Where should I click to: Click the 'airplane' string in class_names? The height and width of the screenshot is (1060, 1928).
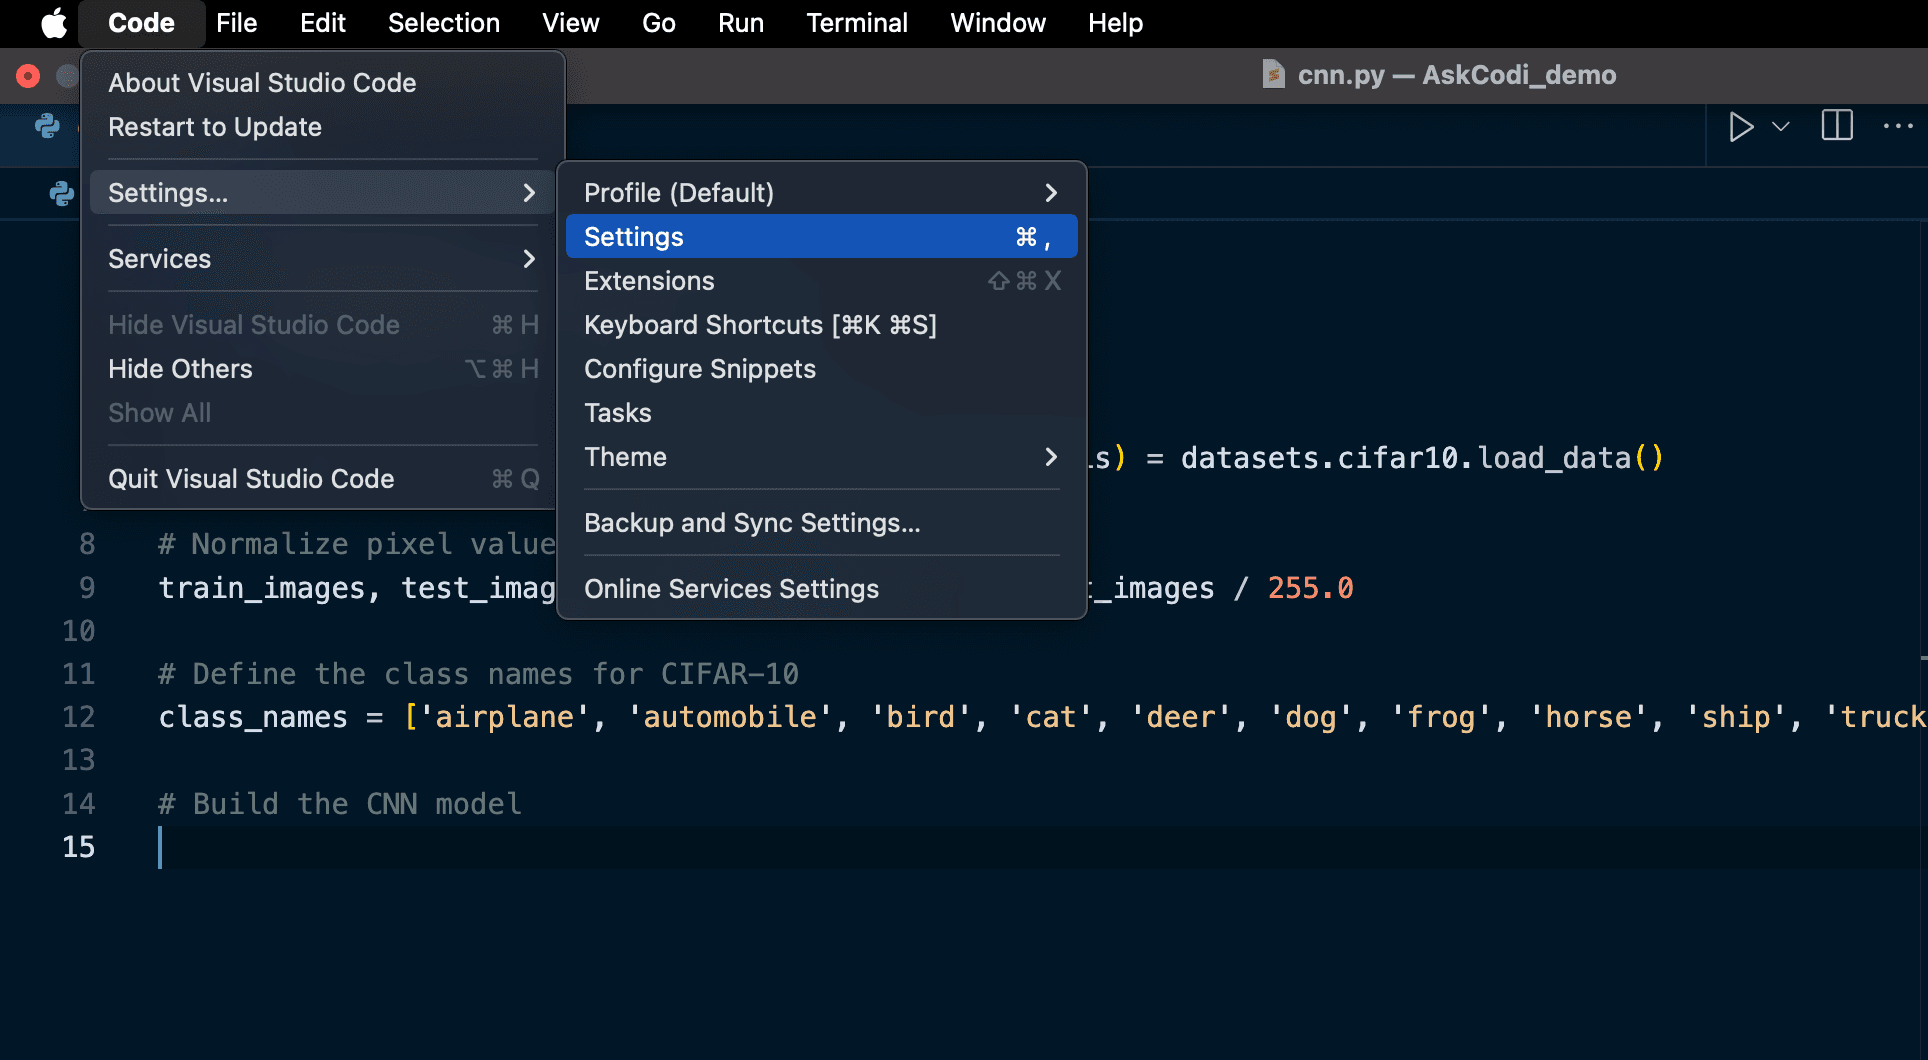(x=504, y=717)
